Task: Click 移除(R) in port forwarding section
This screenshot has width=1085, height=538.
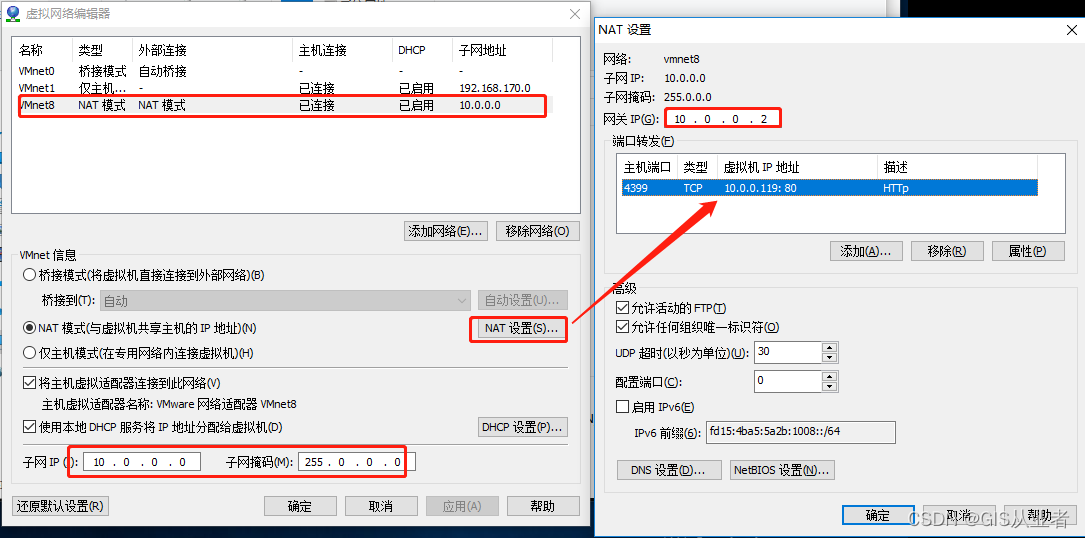Action: tap(947, 251)
